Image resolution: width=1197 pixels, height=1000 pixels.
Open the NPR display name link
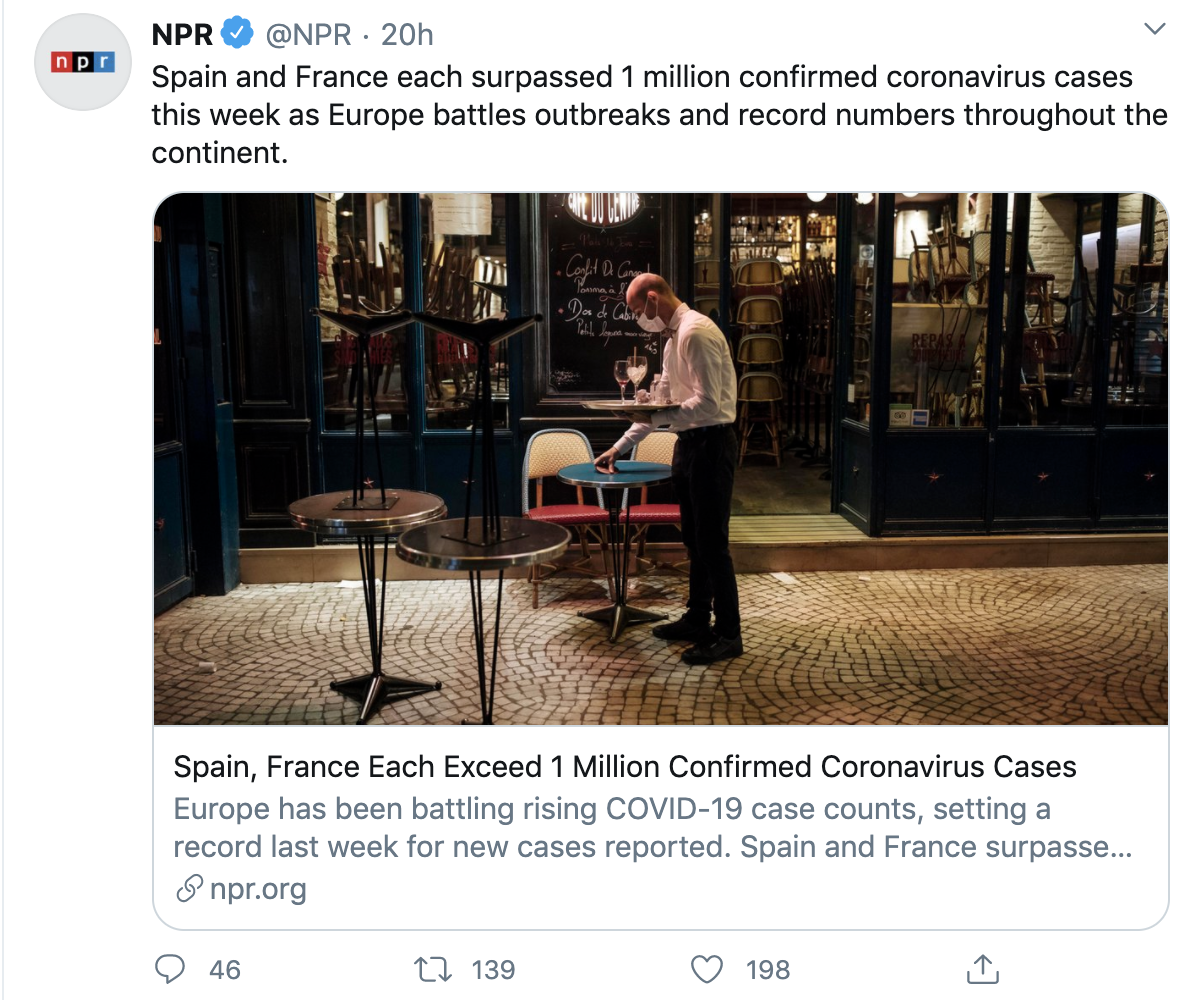click(x=182, y=35)
